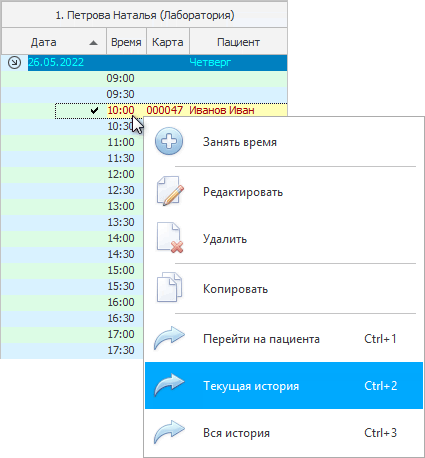Click the Петрова Наталья (Лаборатория) header band
This screenshot has height=458, width=425.
144,15
